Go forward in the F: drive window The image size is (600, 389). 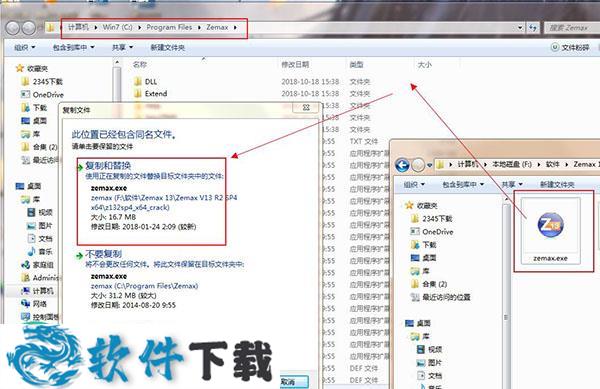pos(418,165)
